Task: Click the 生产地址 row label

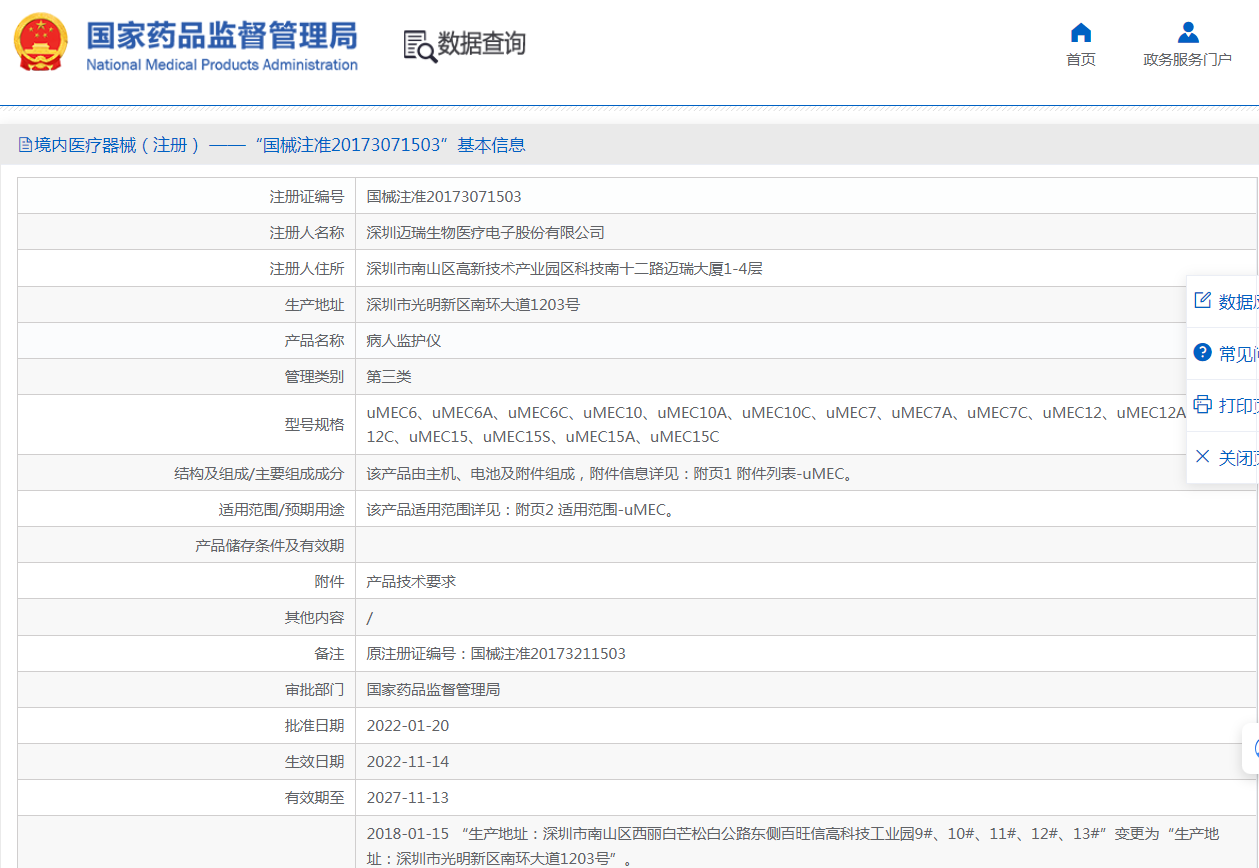Action: 314,305
